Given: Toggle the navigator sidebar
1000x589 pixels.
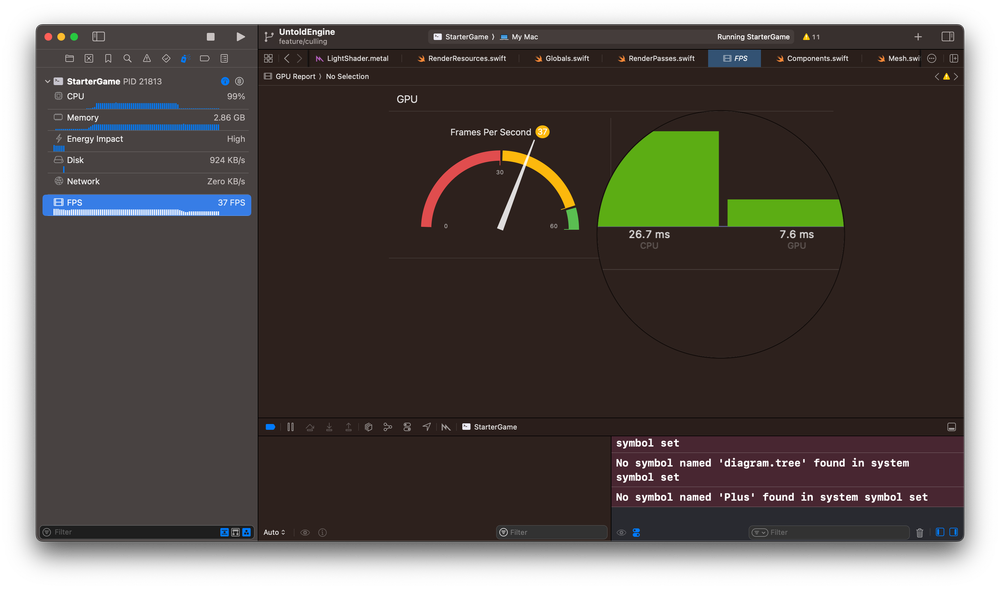Looking at the screenshot, I should click(98, 37).
